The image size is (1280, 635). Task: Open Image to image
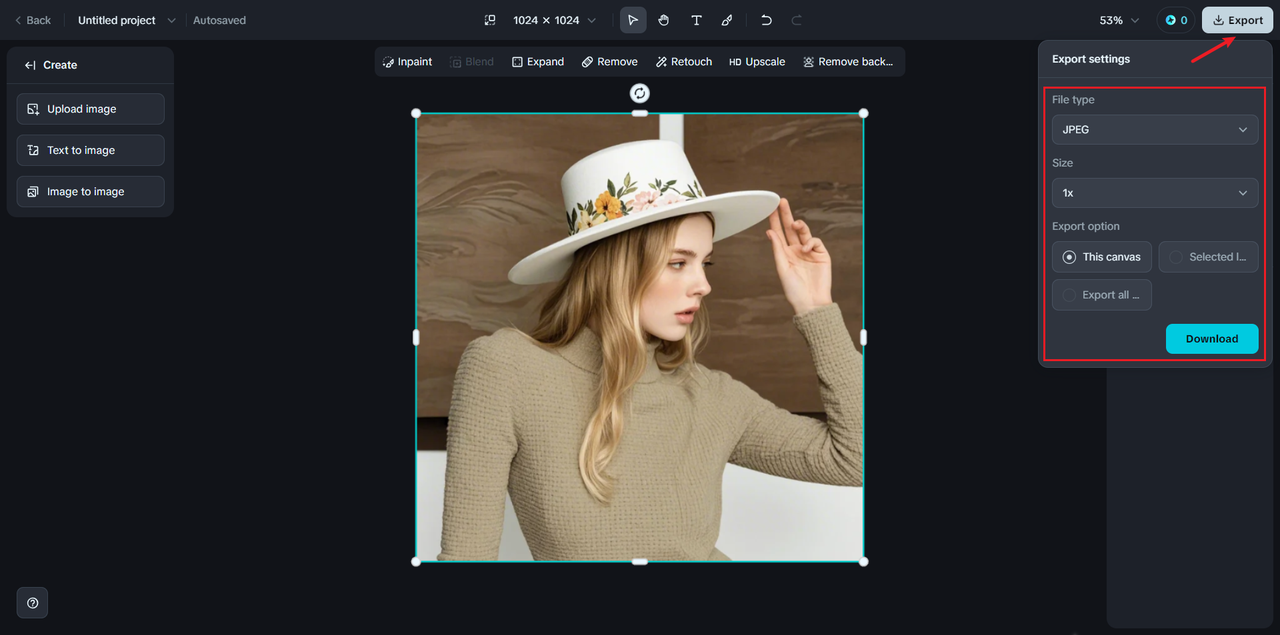point(90,191)
